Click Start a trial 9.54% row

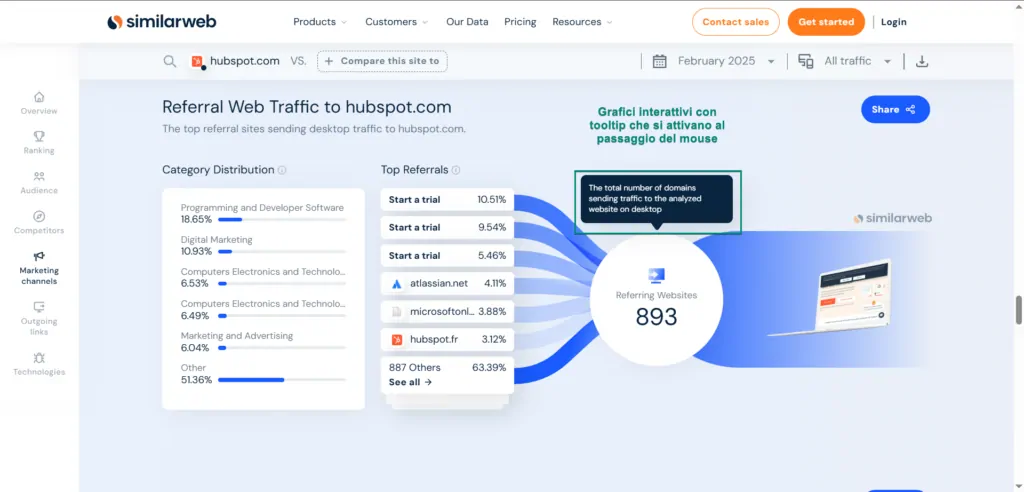tap(447, 228)
